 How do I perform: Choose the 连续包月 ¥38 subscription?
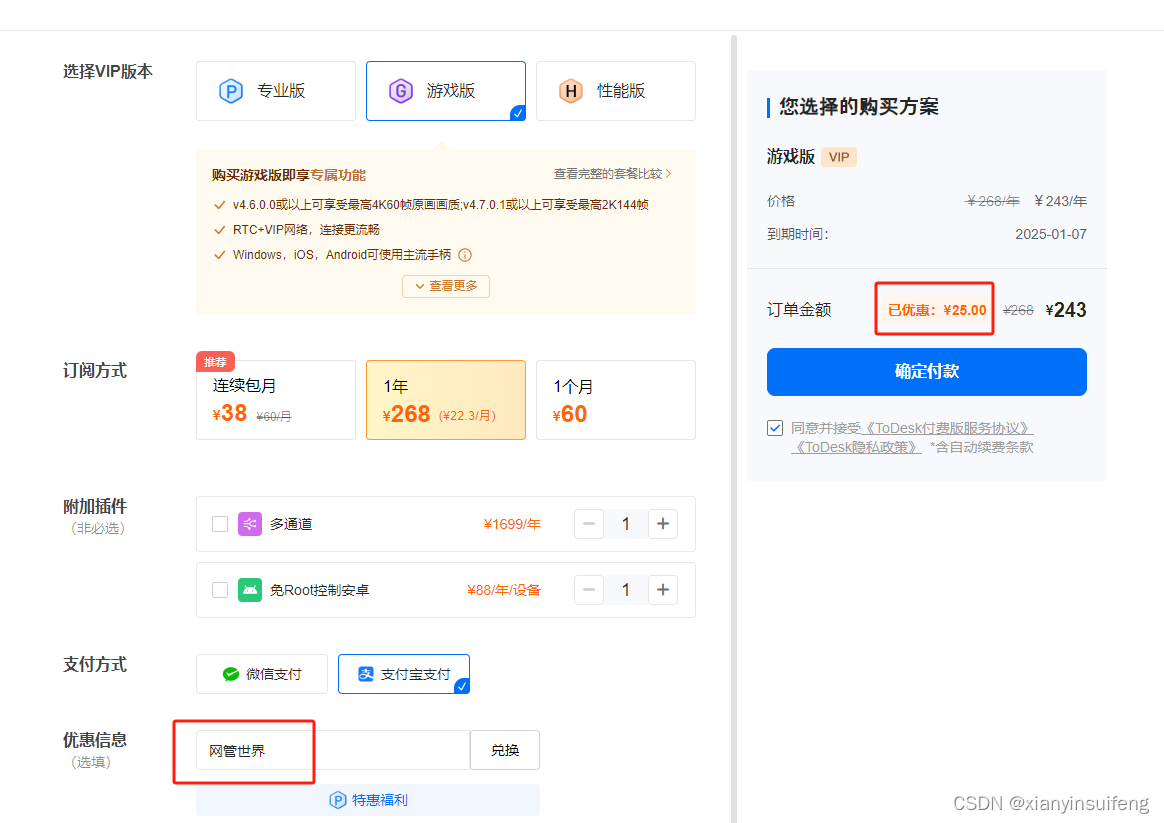(x=275, y=400)
